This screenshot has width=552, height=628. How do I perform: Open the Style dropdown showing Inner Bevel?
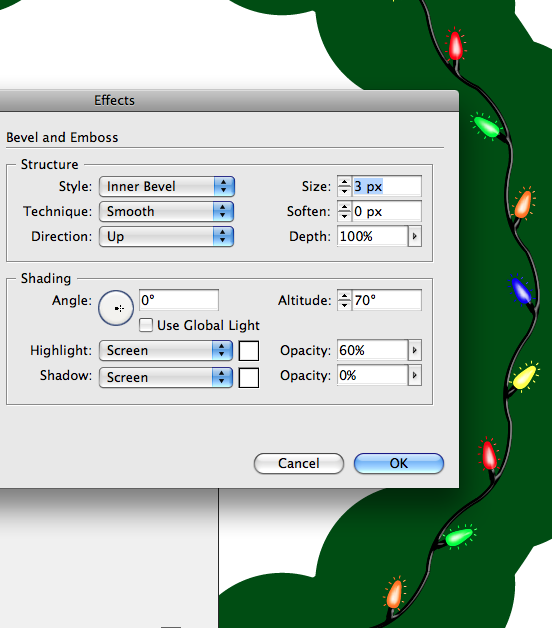167,187
